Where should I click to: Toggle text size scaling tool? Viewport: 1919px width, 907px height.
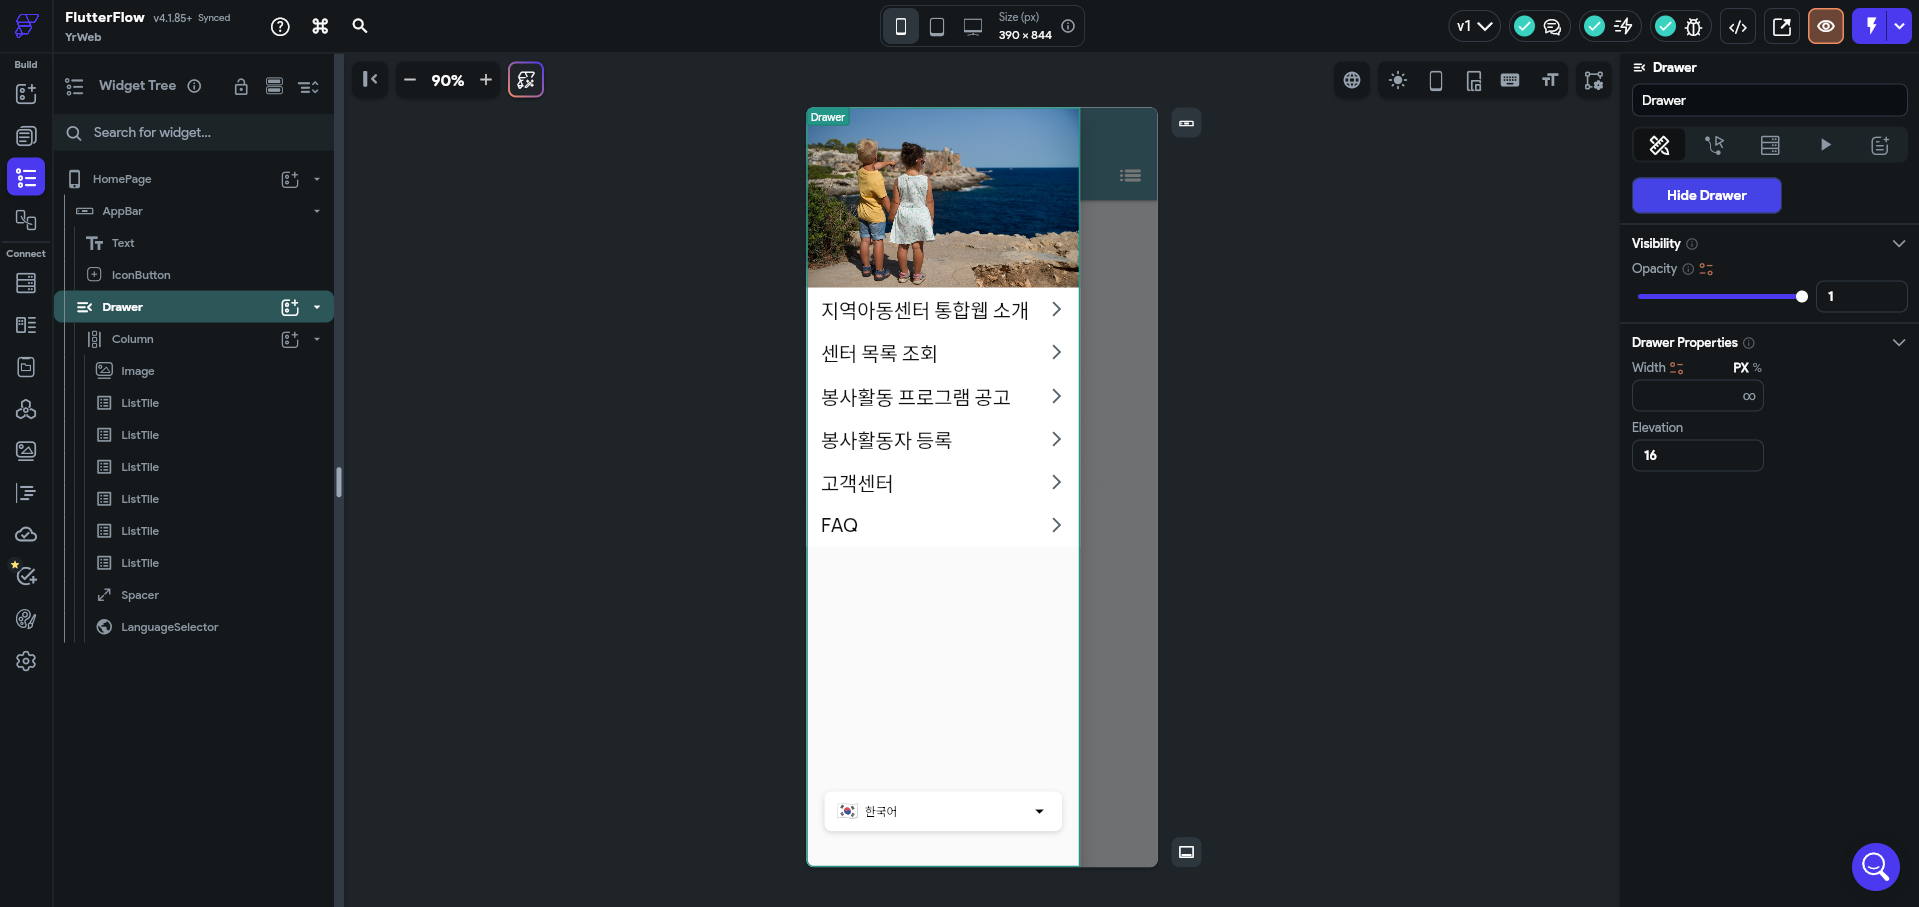1550,80
